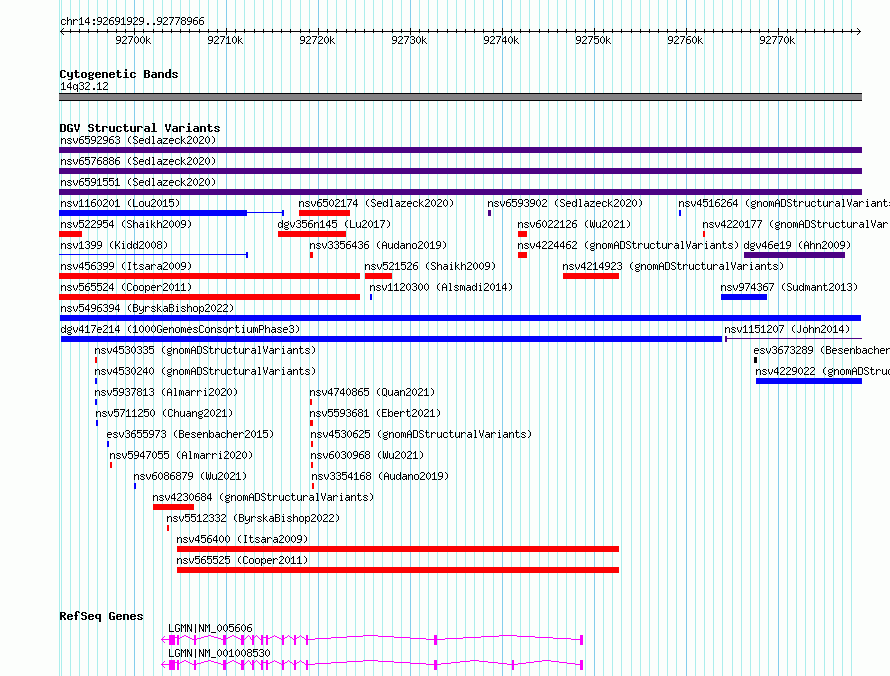Click the ruler's left arrow end
Viewport: 890px width, 676px height.
point(63,31)
